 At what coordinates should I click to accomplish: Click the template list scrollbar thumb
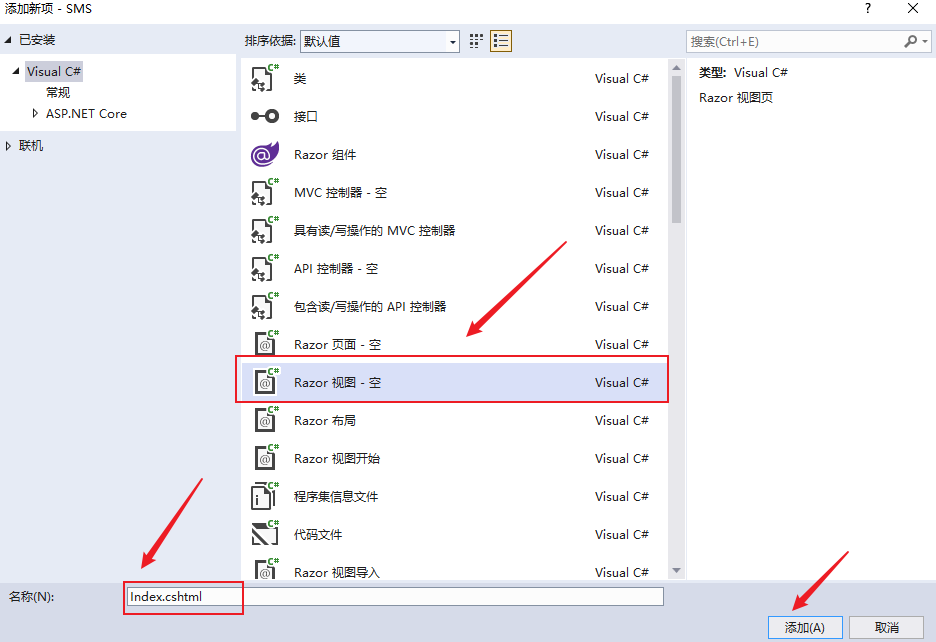tap(676, 149)
